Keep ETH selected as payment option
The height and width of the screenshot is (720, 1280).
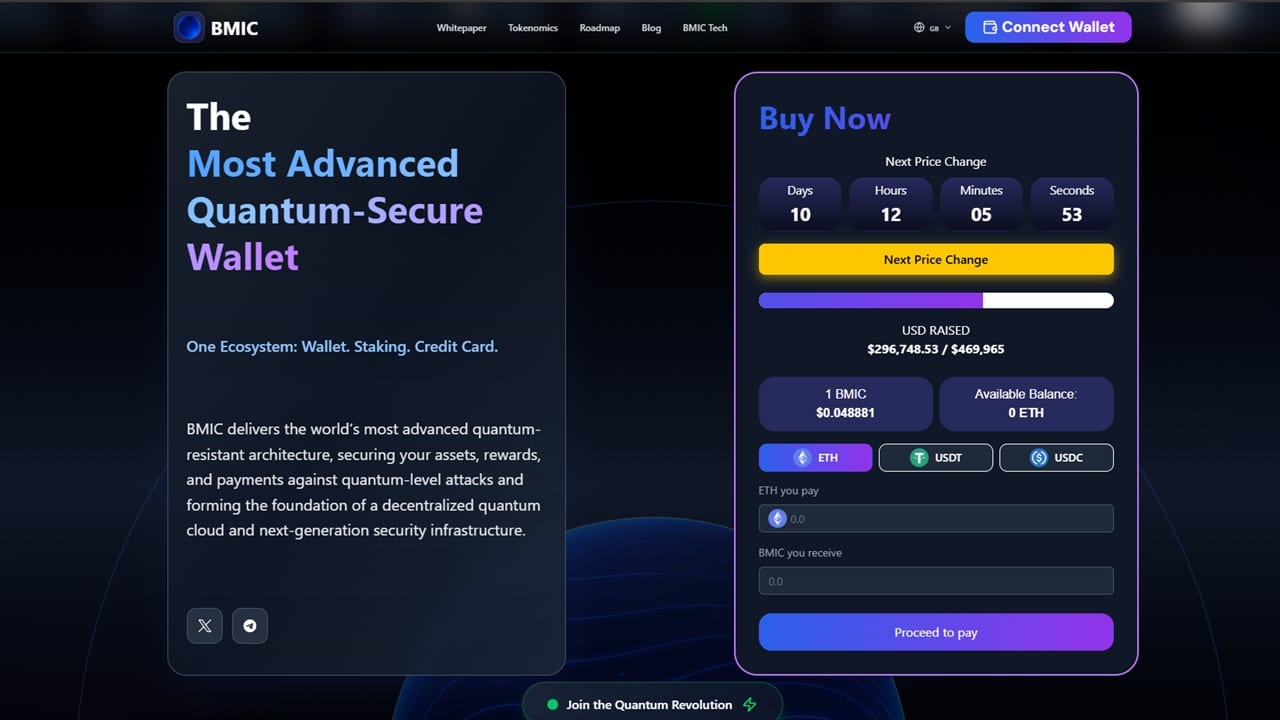tap(815, 457)
